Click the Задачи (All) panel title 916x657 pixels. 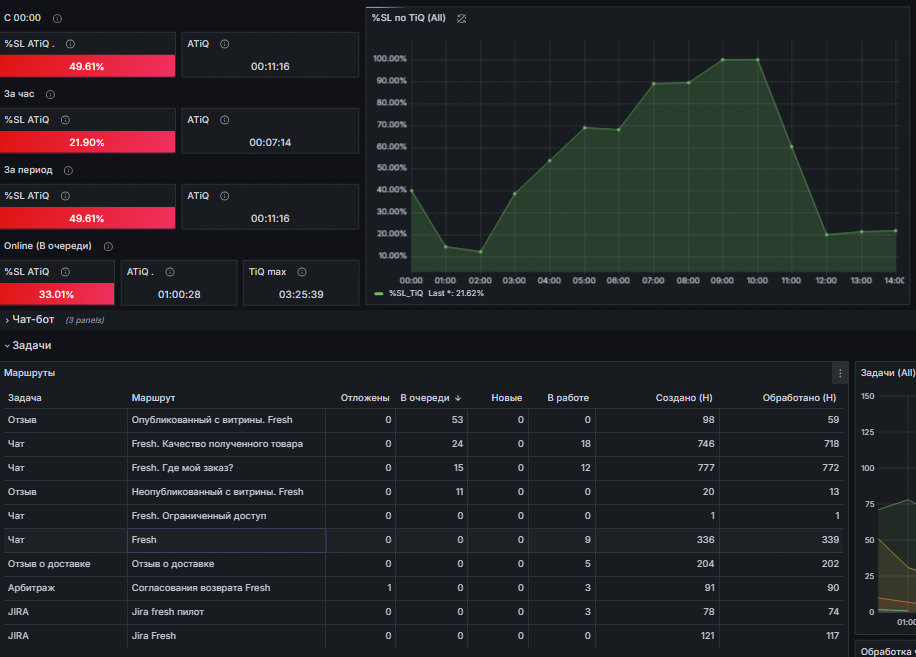click(887, 373)
